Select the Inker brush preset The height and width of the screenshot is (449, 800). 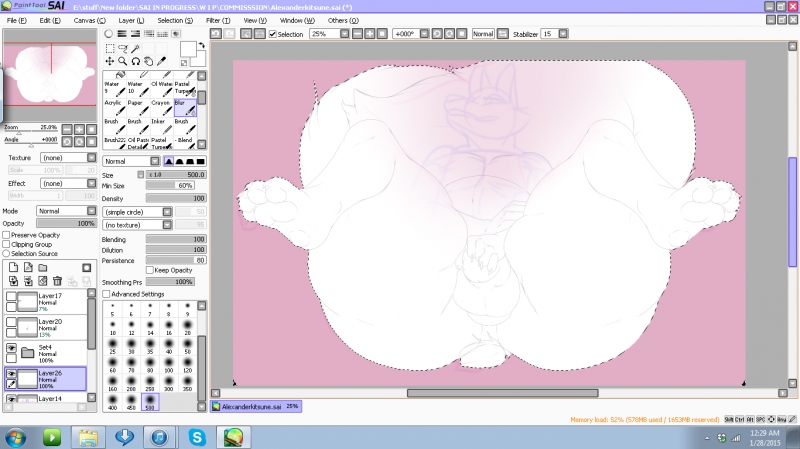click(x=160, y=126)
